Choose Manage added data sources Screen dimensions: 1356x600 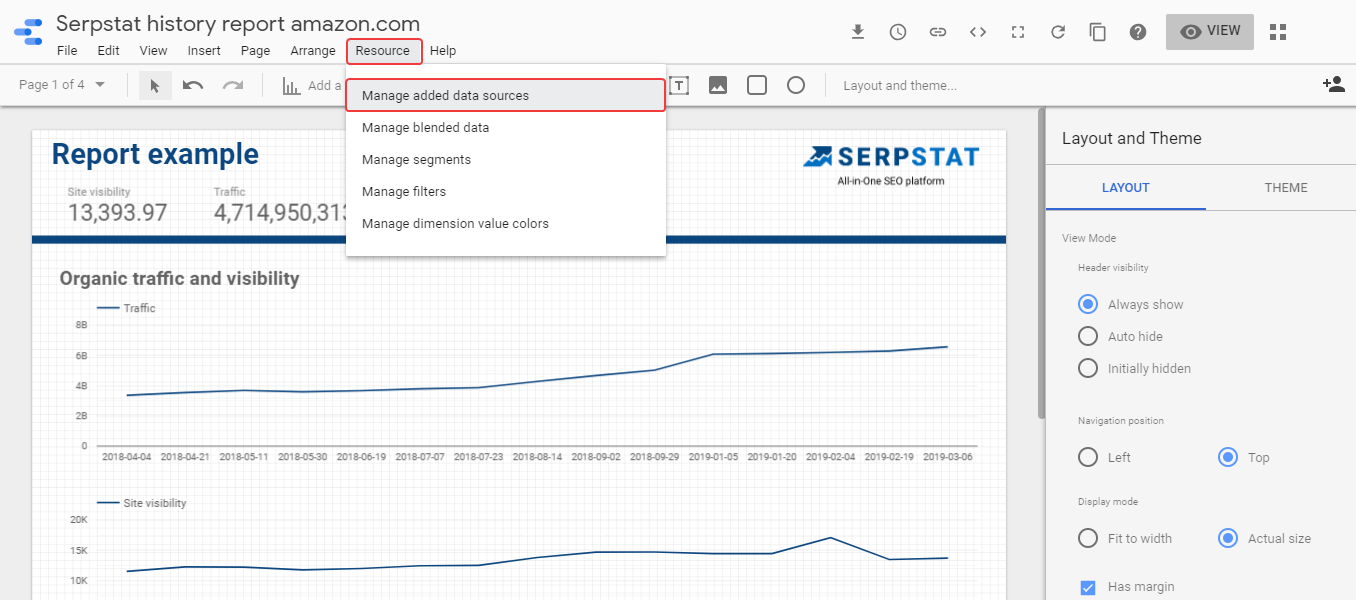coord(505,95)
